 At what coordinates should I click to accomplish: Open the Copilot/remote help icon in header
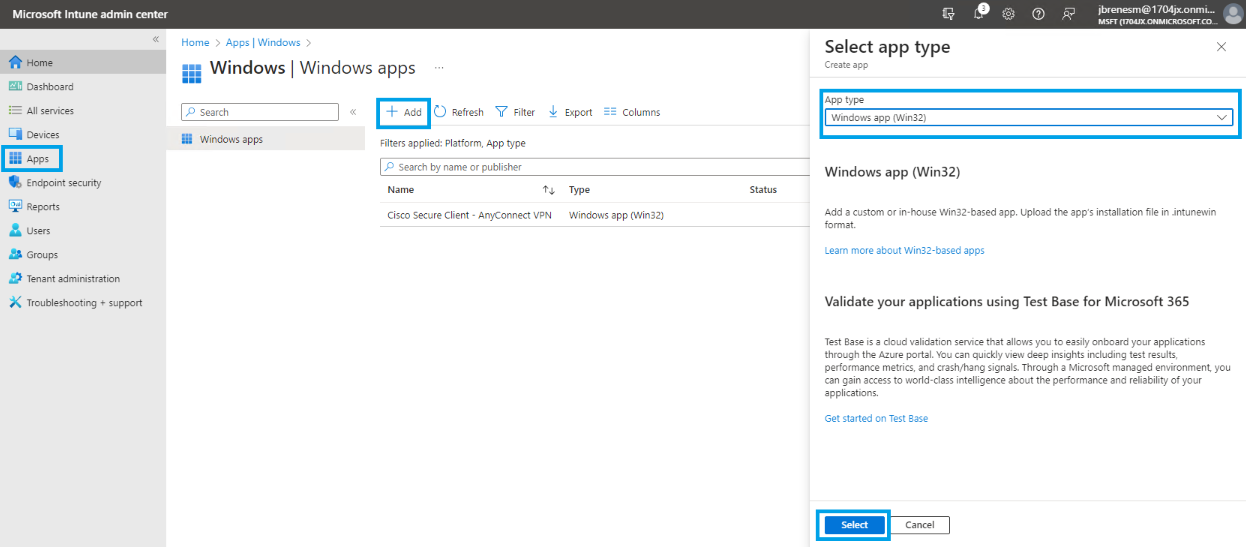coord(948,14)
